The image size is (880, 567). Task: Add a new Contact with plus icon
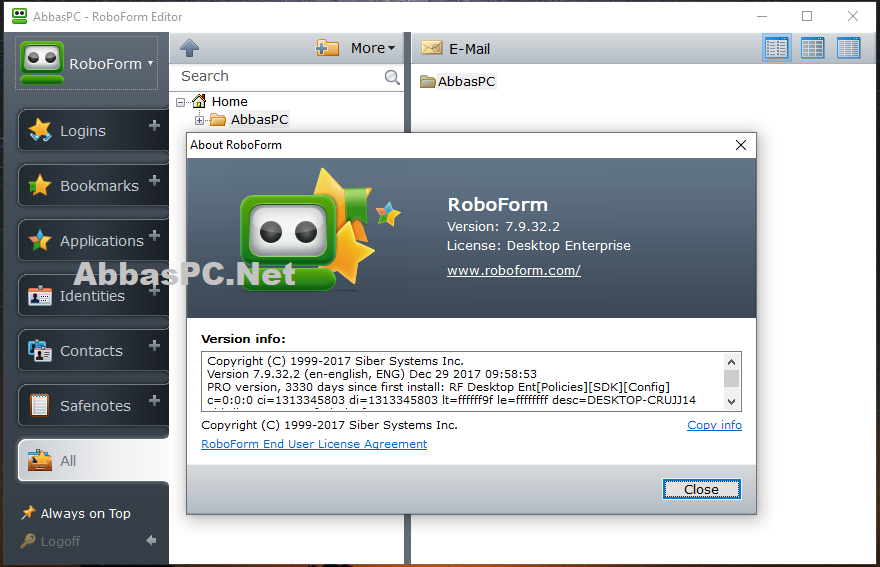[x=155, y=345]
